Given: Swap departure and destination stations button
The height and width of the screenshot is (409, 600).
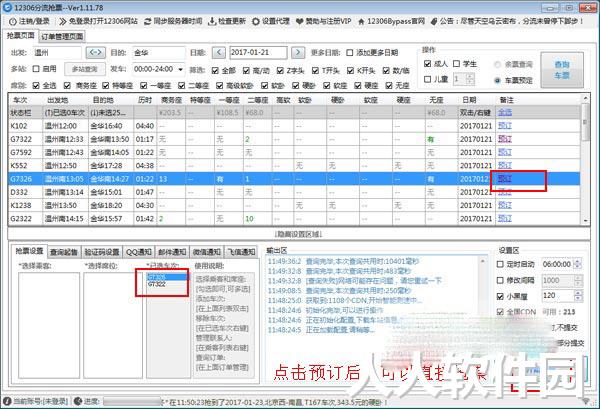Looking at the screenshot, I should [x=95, y=52].
